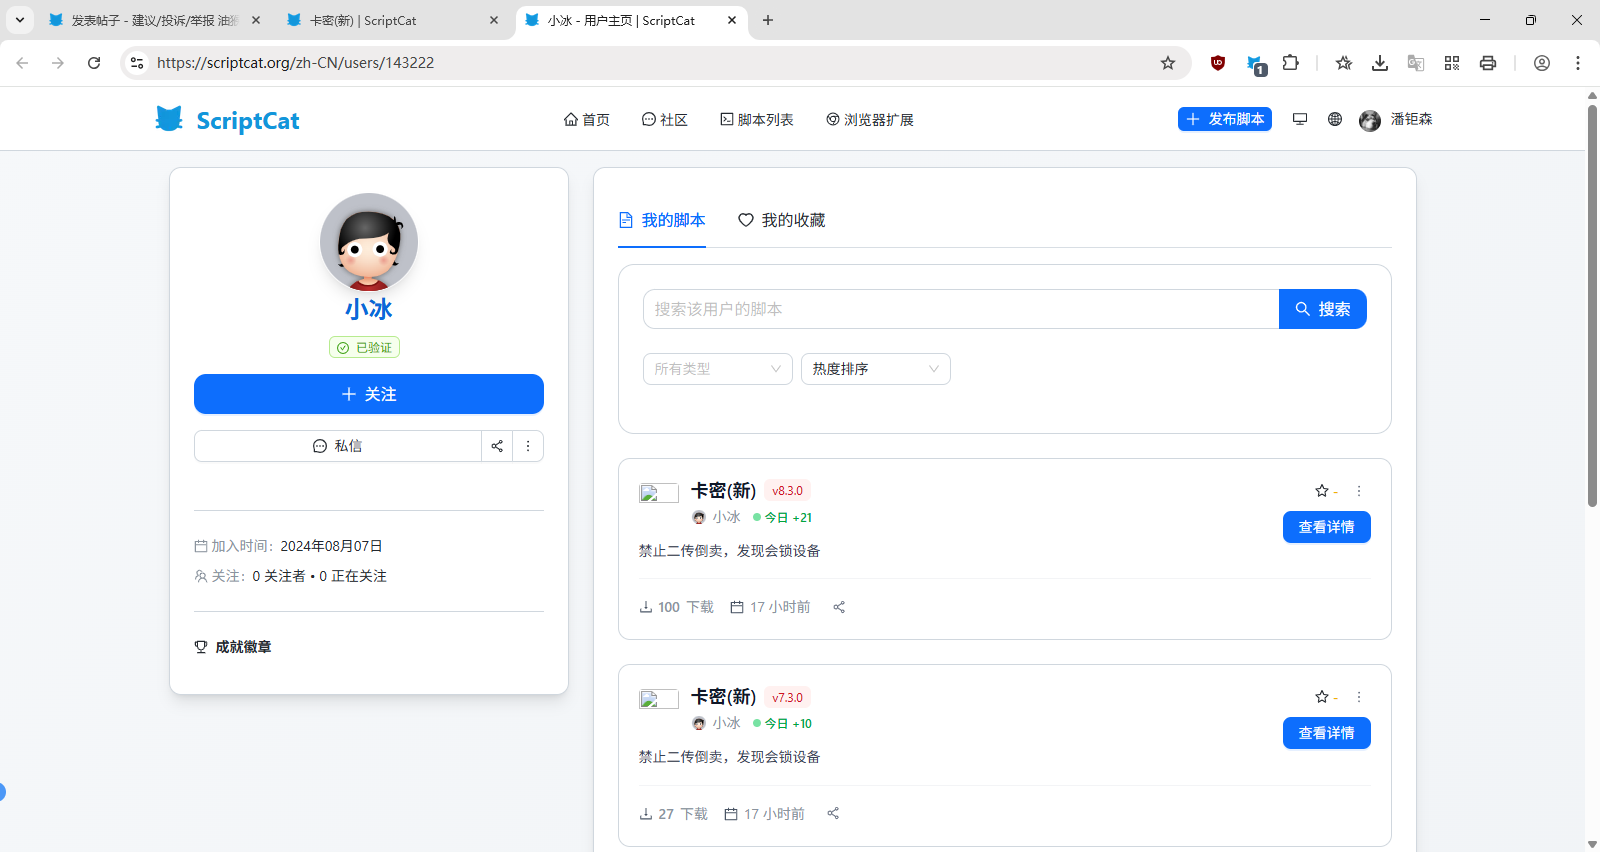This screenshot has height=852, width=1600.
Task: Open more options on v8.3.0 card
Action: [1359, 491]
